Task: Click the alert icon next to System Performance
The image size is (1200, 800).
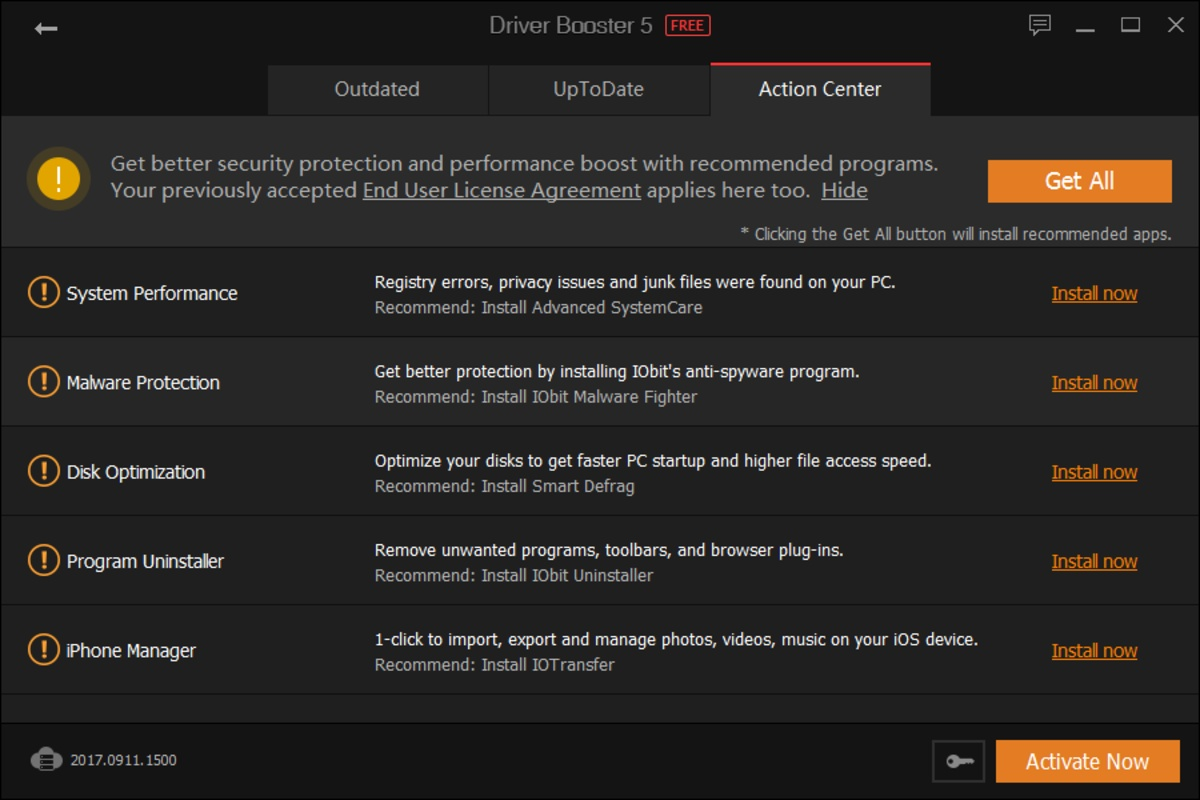Action: [x=42, y=293]
